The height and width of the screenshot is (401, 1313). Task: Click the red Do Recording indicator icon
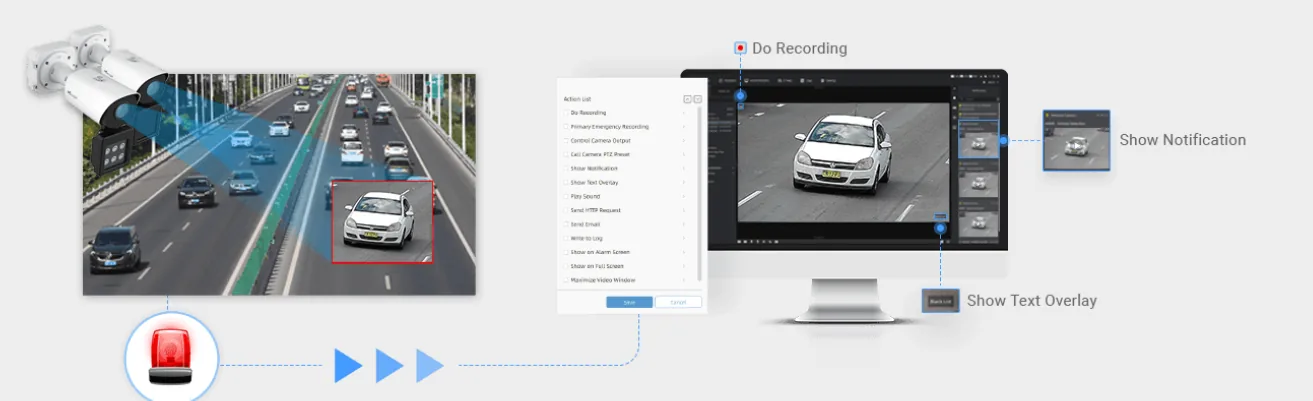pos(741,47)
